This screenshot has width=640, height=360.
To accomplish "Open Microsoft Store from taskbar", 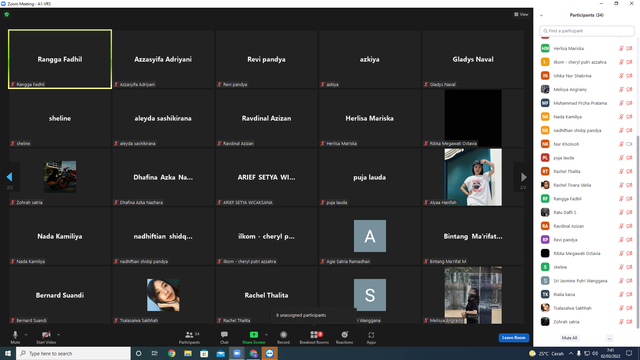I will pyautogui.click(x=204, y=353).
